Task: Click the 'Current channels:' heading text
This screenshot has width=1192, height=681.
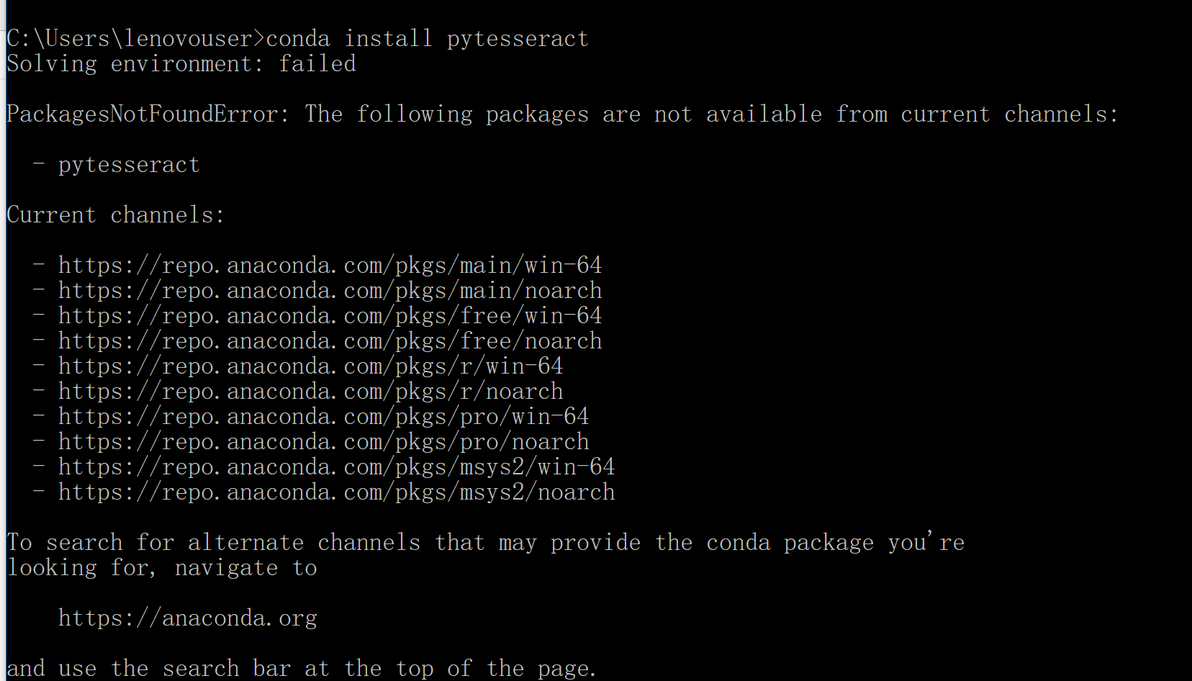Action: click(x=116, y=215)
